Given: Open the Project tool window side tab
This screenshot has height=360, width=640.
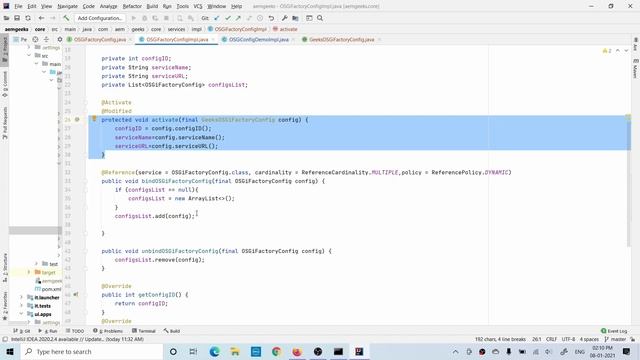Looking at the screenshot, I should tap(5, 49).
